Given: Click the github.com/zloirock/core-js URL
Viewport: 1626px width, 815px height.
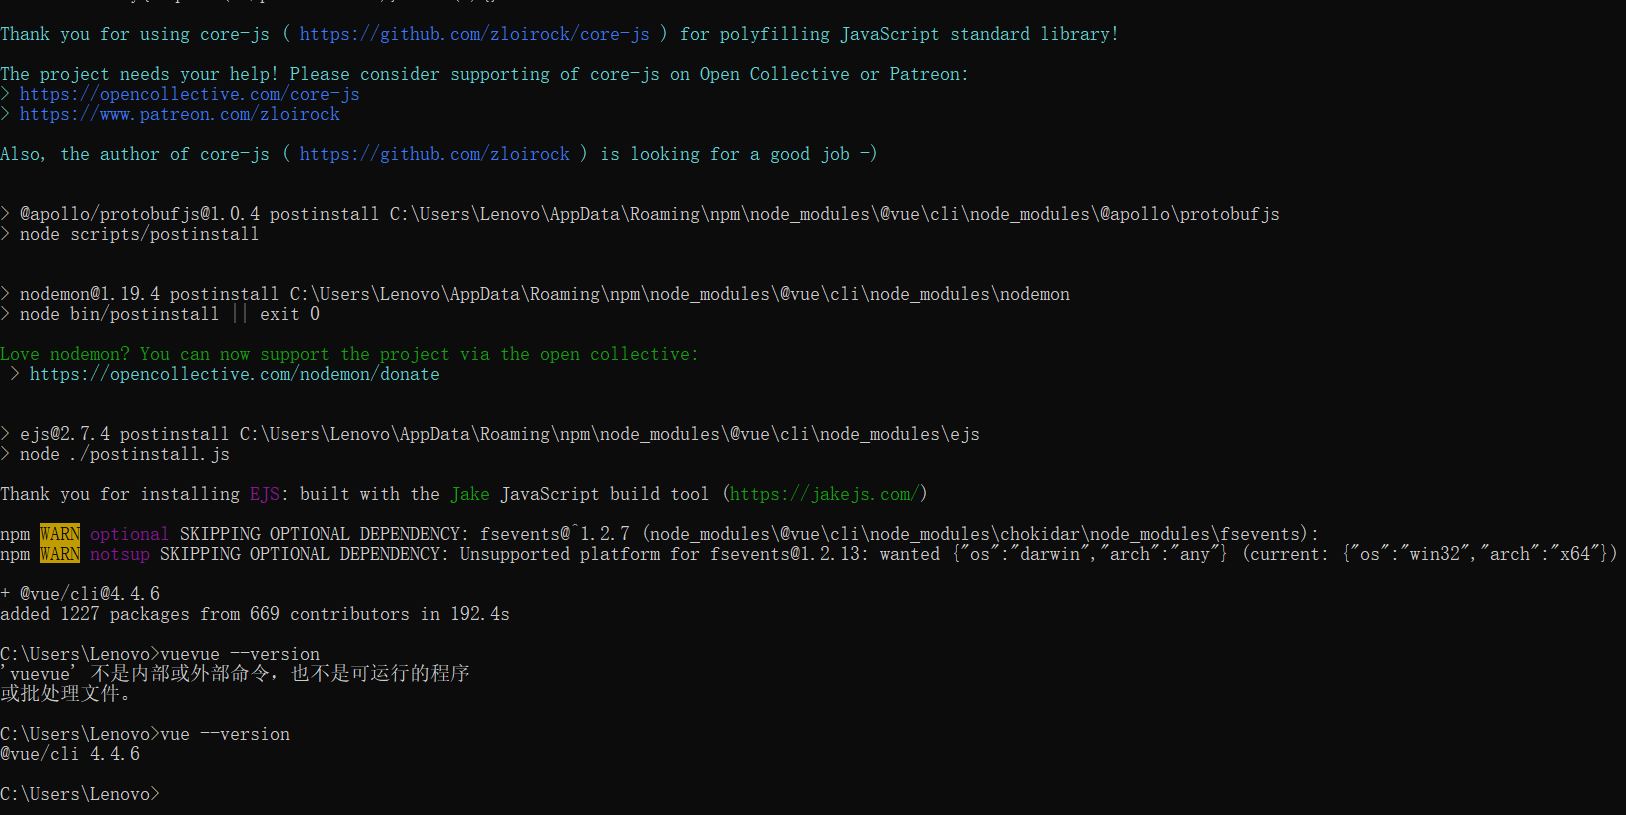Looking at the screenshot, I should (474, 34).
